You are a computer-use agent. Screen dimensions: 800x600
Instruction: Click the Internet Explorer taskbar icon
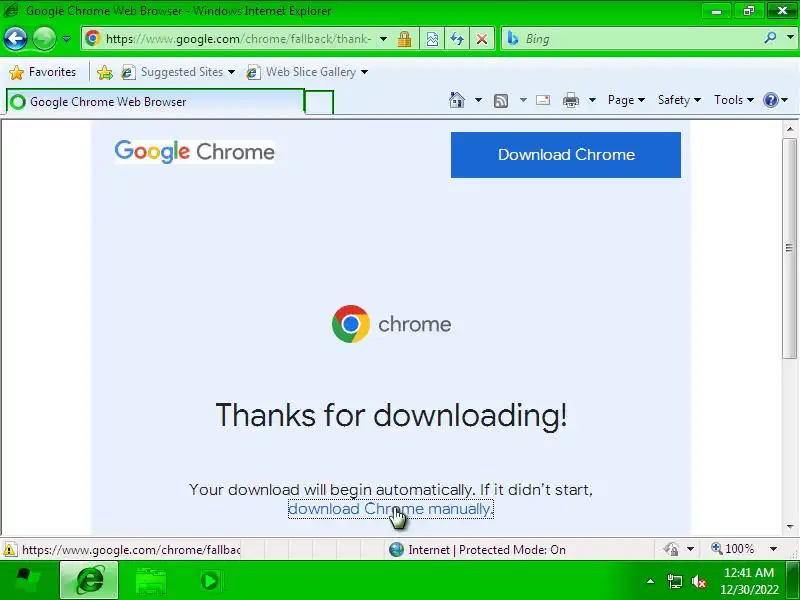click(89, 581)
